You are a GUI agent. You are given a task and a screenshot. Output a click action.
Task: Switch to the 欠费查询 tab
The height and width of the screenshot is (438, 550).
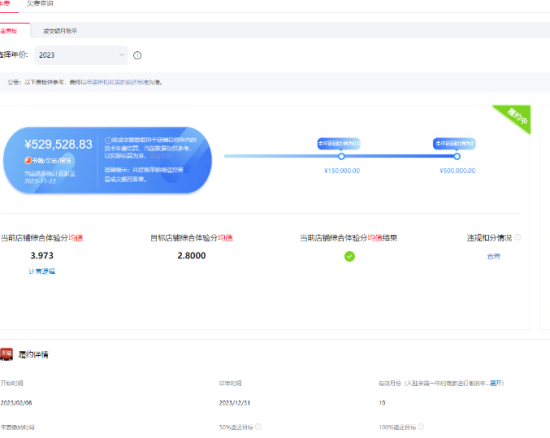pyautogui.click(x=40, y=4)
